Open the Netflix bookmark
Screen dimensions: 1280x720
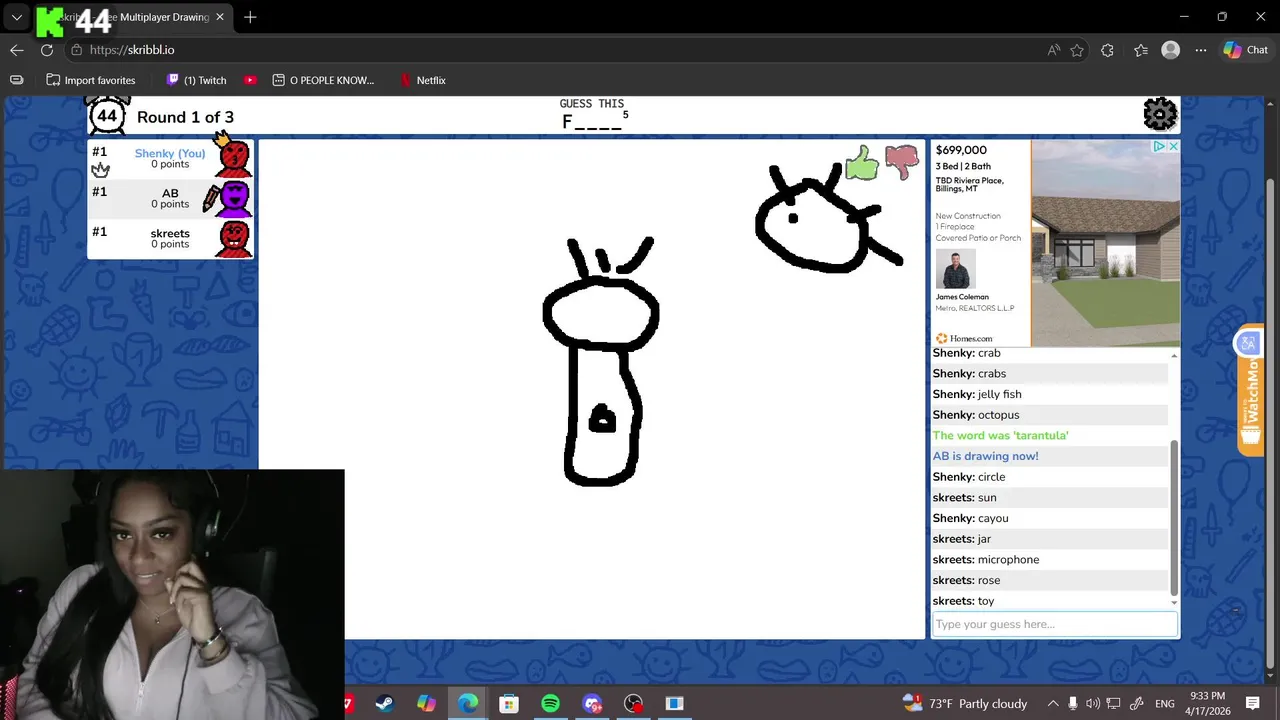click(x=422, y=80)
